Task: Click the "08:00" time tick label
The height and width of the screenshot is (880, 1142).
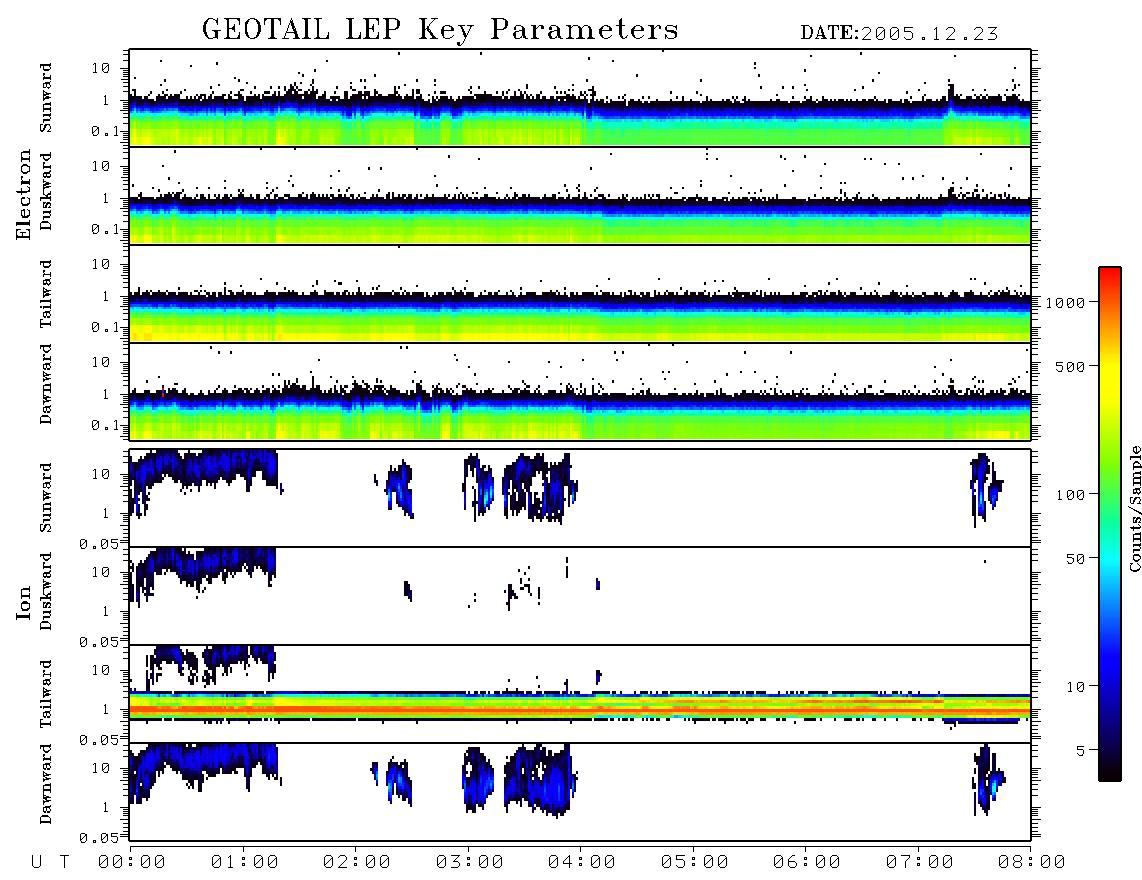Action: 1032,862
